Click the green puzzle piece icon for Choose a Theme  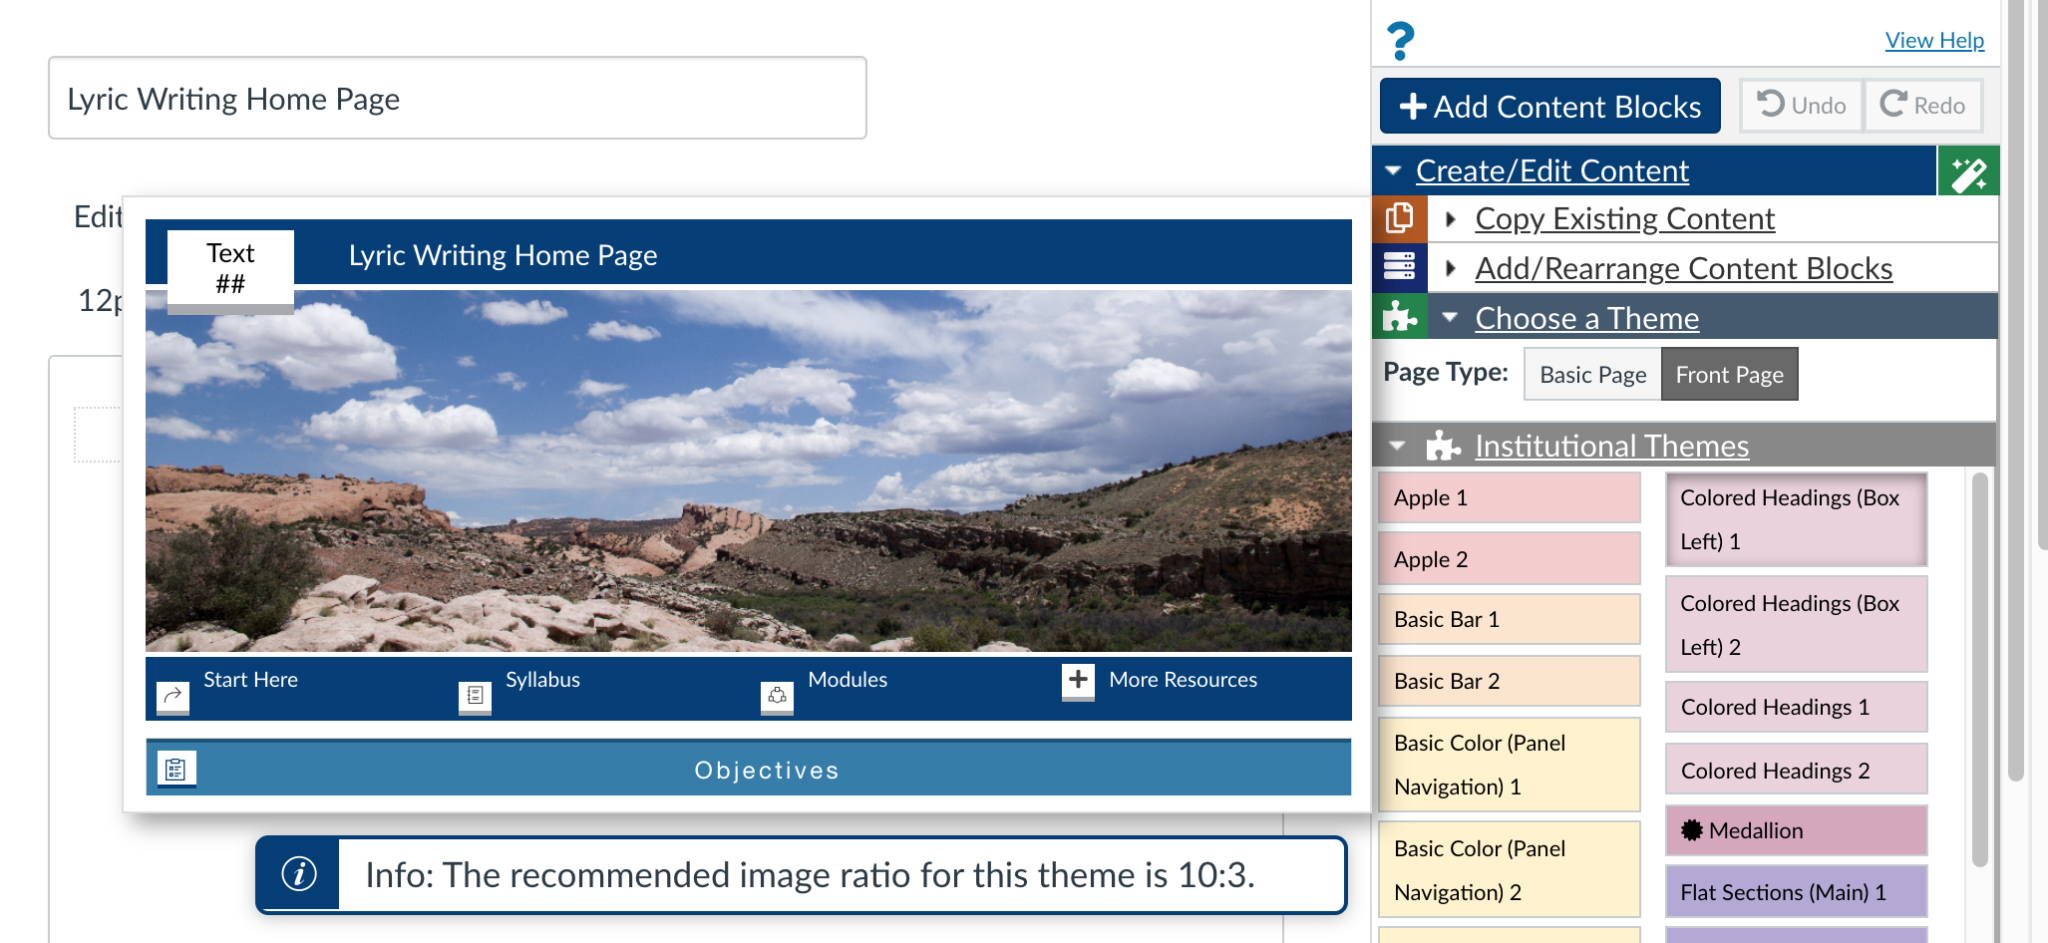[1401, 316]
